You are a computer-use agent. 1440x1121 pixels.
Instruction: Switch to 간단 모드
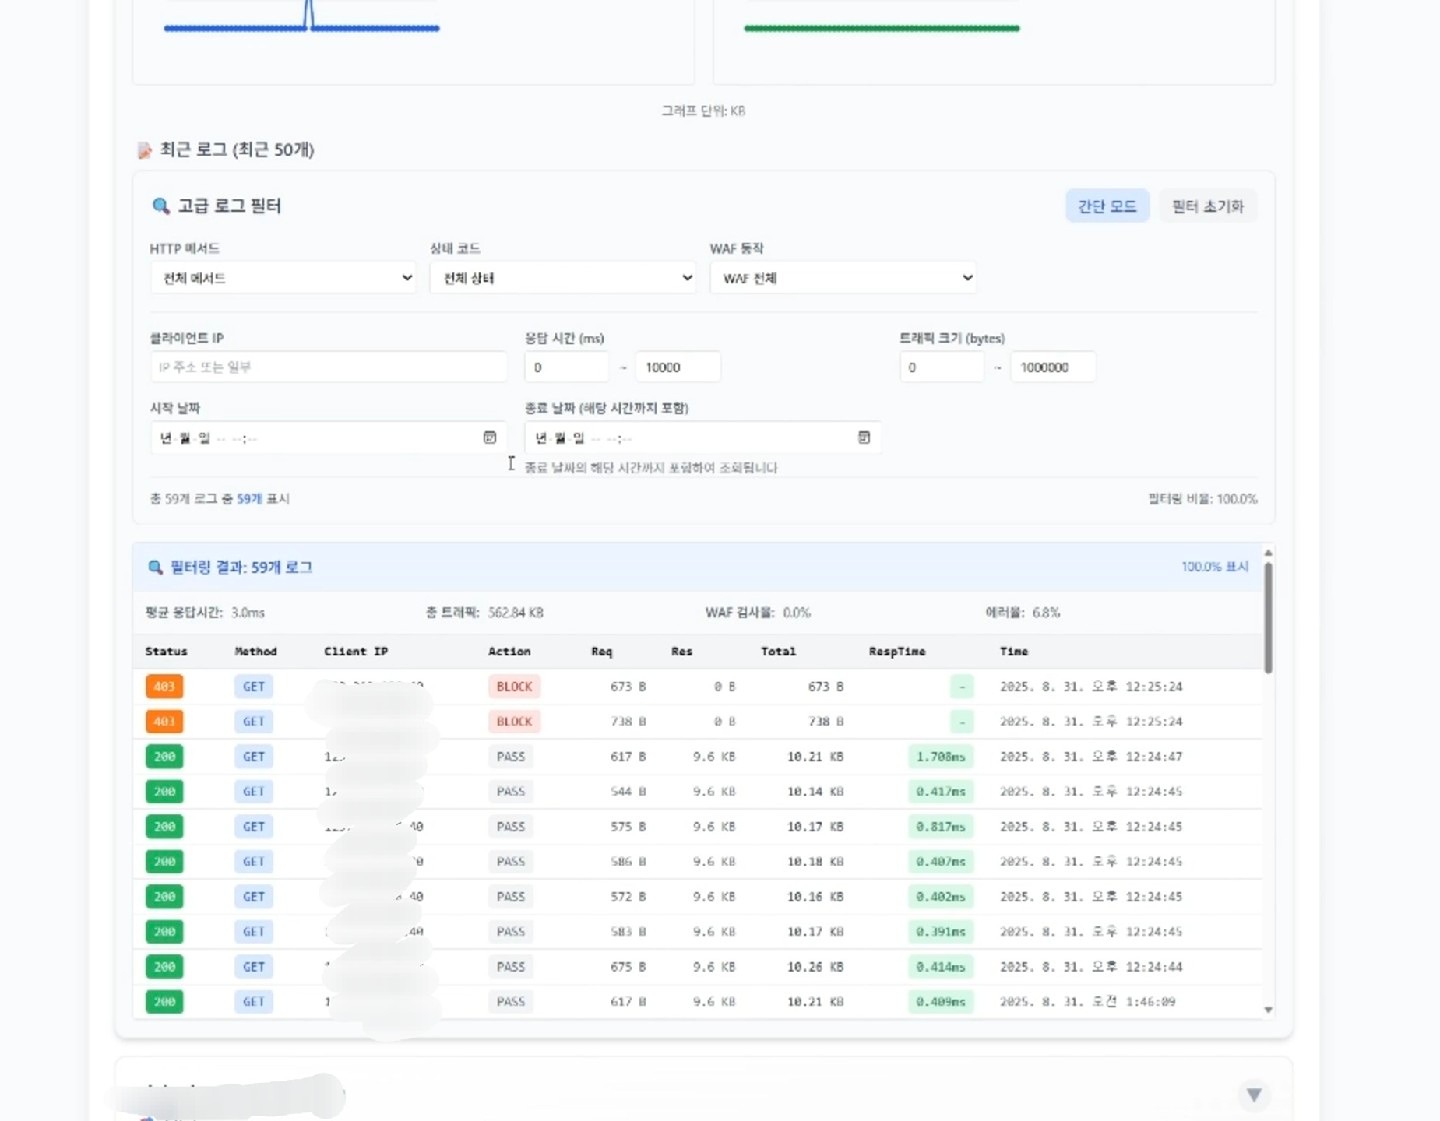coord(1106,206)
